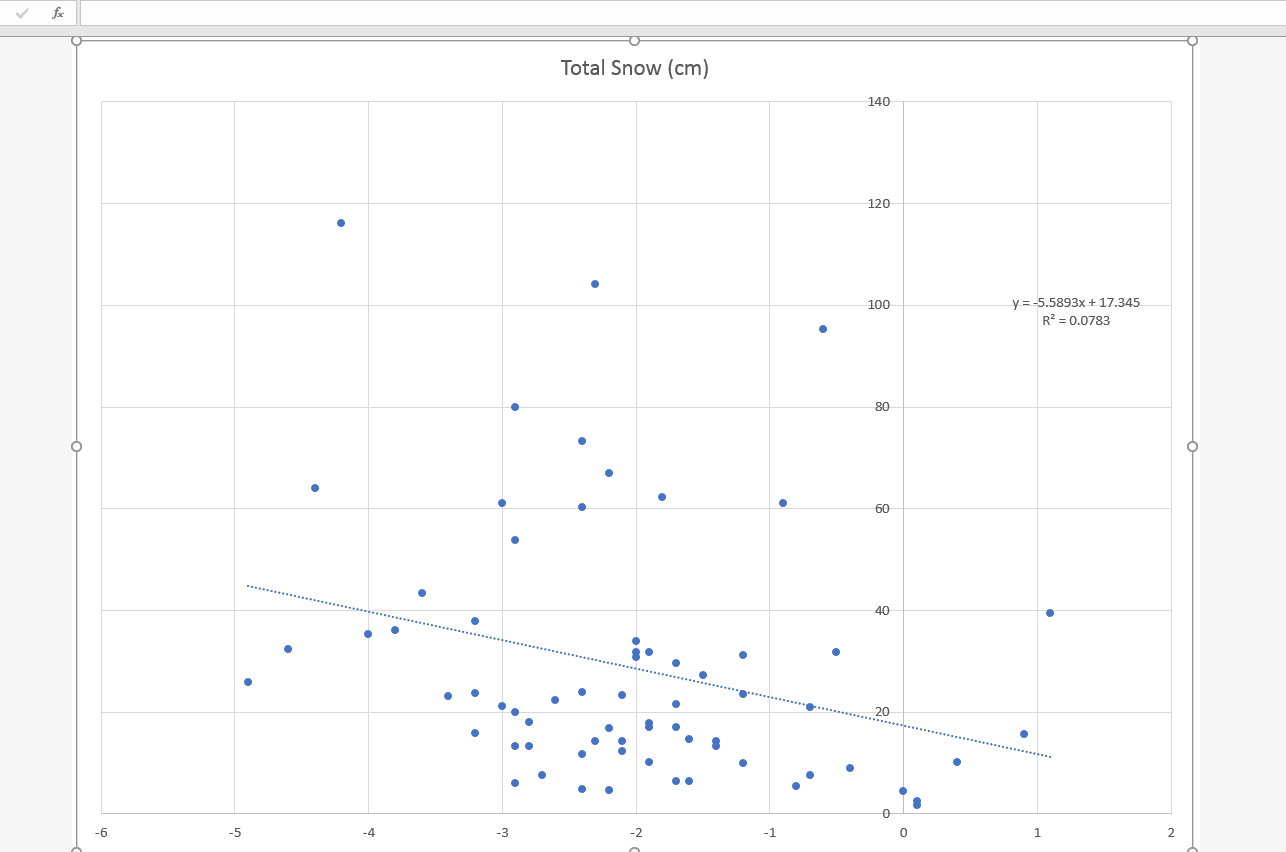This screenshot has height=852, width=1286.
Task: Select the leftmost data point near x=-4.9
Action: tap(248, 682)
